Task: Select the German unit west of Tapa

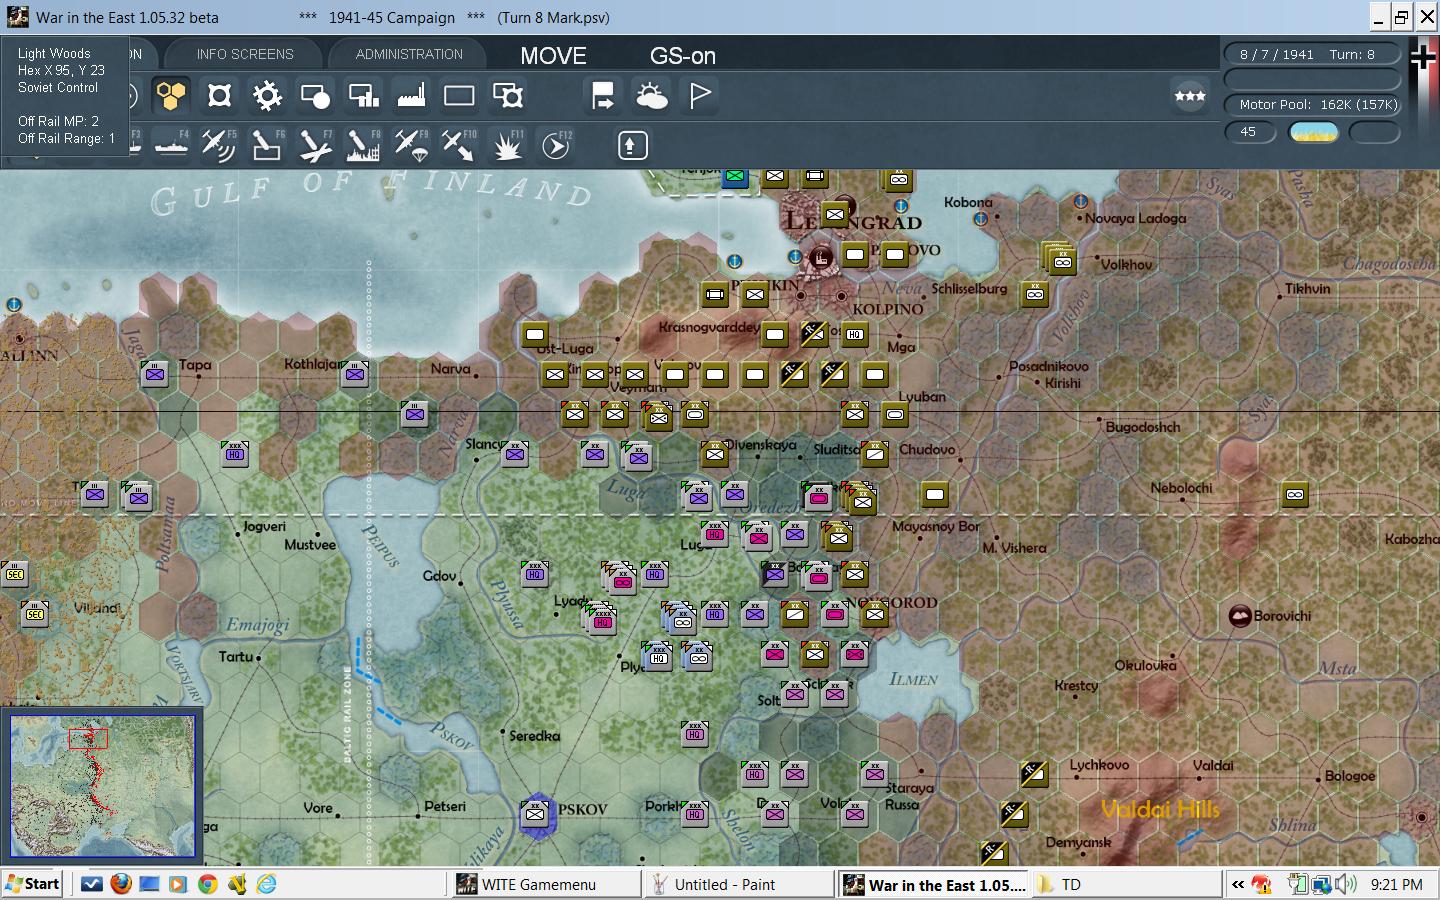Action: tap(155, 374)
